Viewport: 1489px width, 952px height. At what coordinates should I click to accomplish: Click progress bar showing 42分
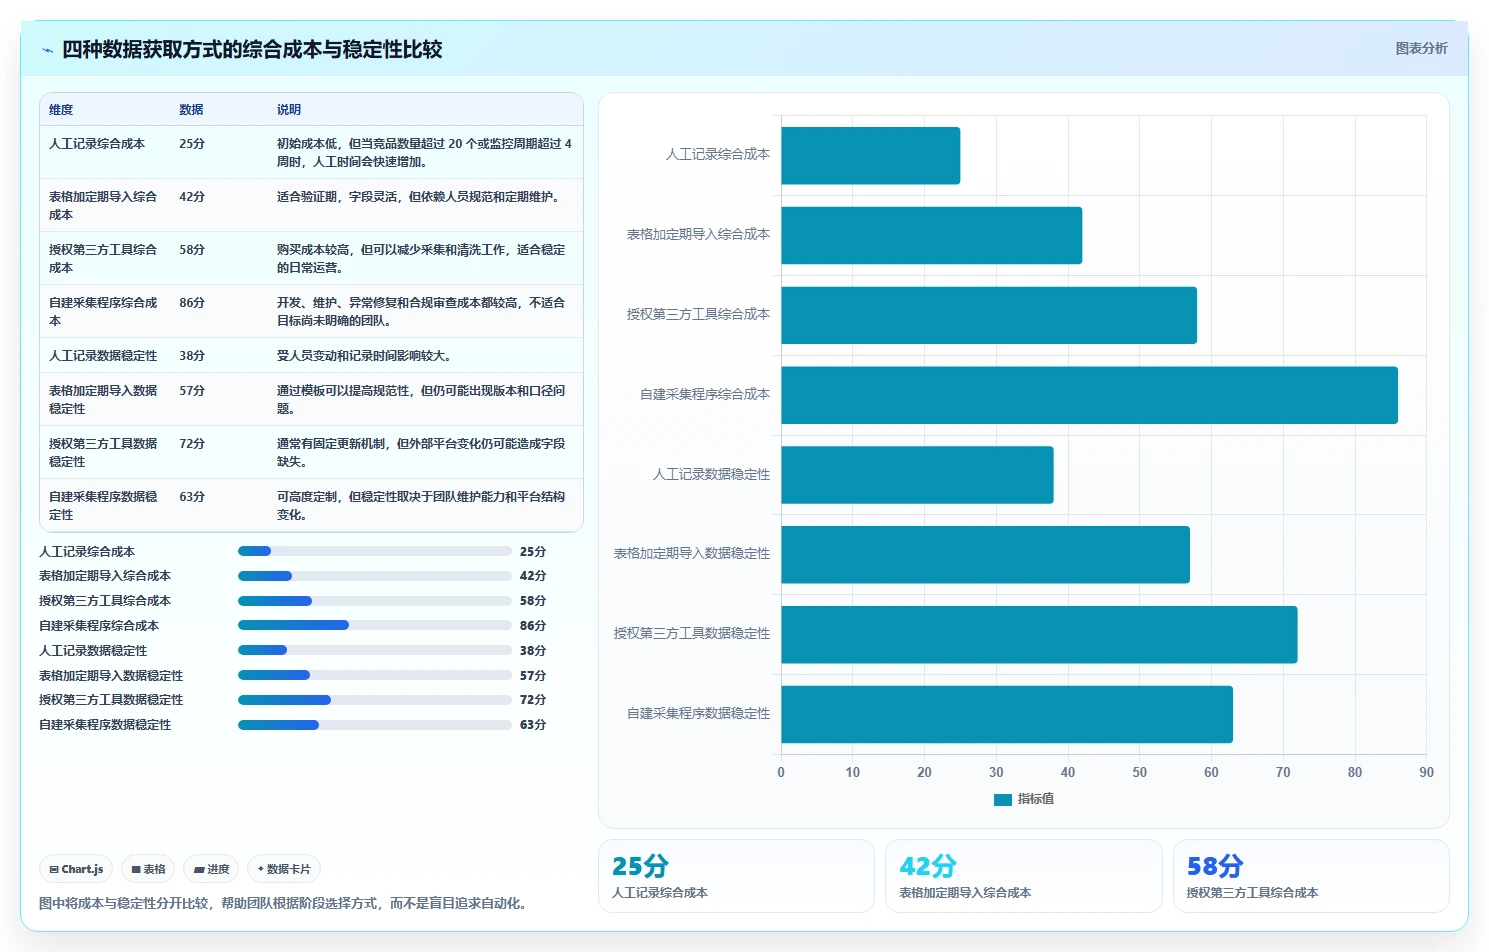pyautogui.click(x=375, y=576)
